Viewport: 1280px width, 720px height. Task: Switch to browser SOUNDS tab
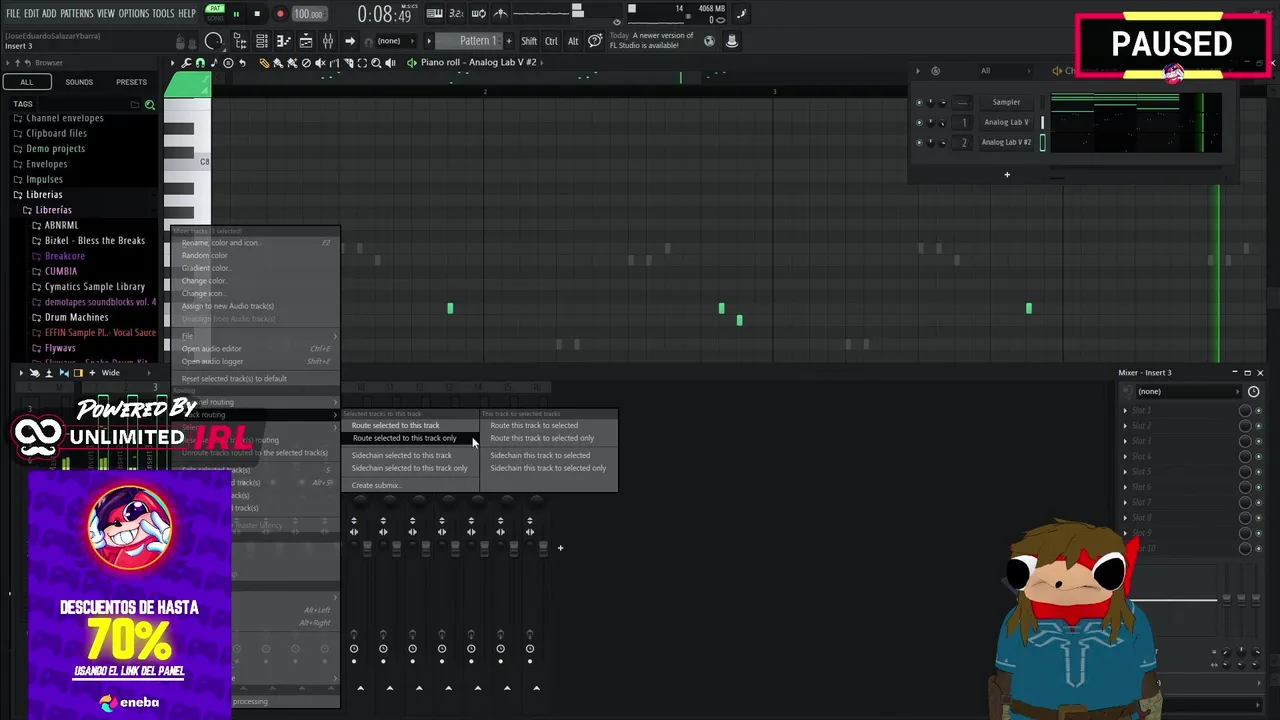point(79,82)
